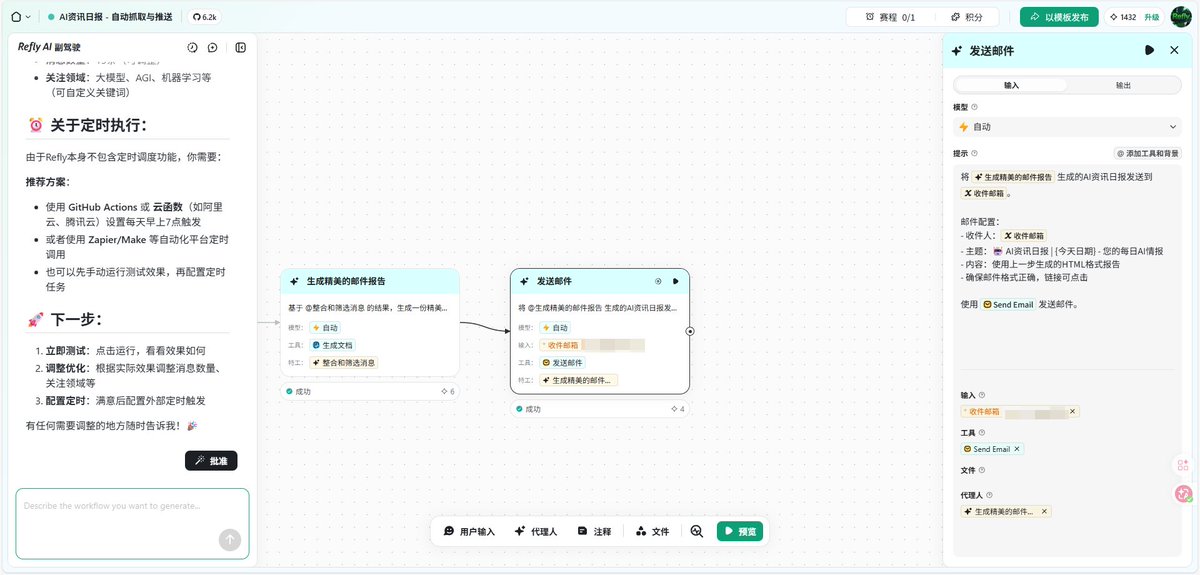This screenshot has width=1200, height=575.
Task: Click info icon beside 输入 section label
Action: (x=982, y=395)
